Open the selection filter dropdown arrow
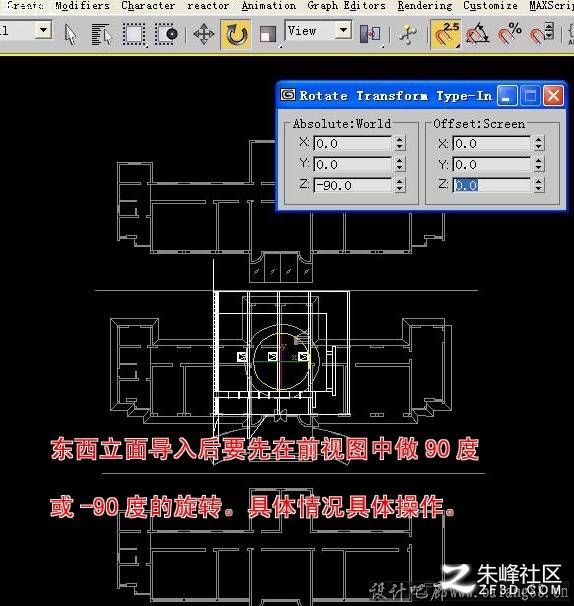The width and height of the screenshot is (574, 606). [43, 30]
